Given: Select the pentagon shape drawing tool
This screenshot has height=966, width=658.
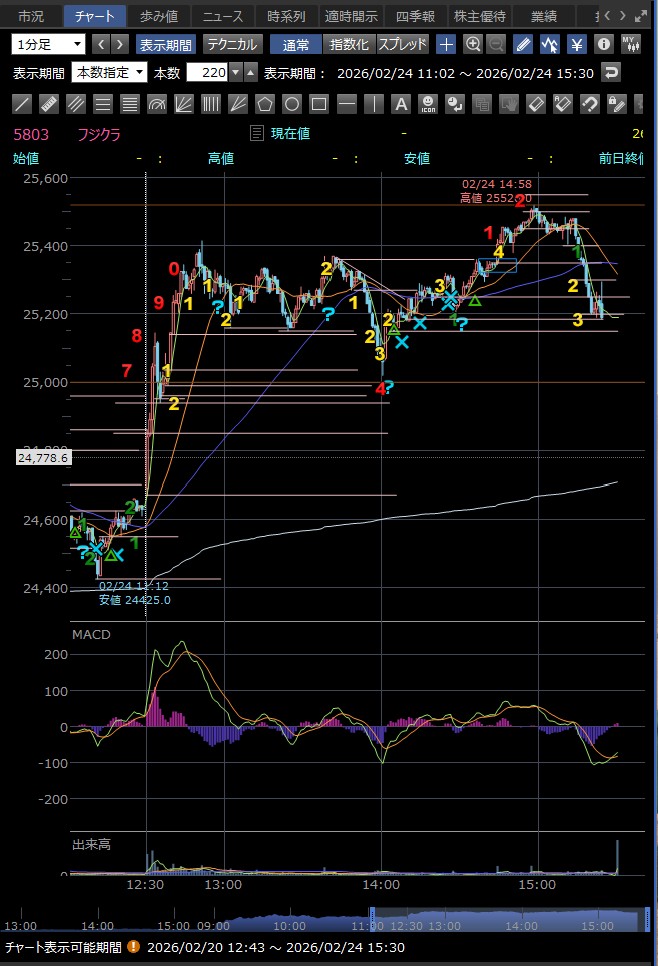Looking at the screenshot, I should (x=265, y=103).
